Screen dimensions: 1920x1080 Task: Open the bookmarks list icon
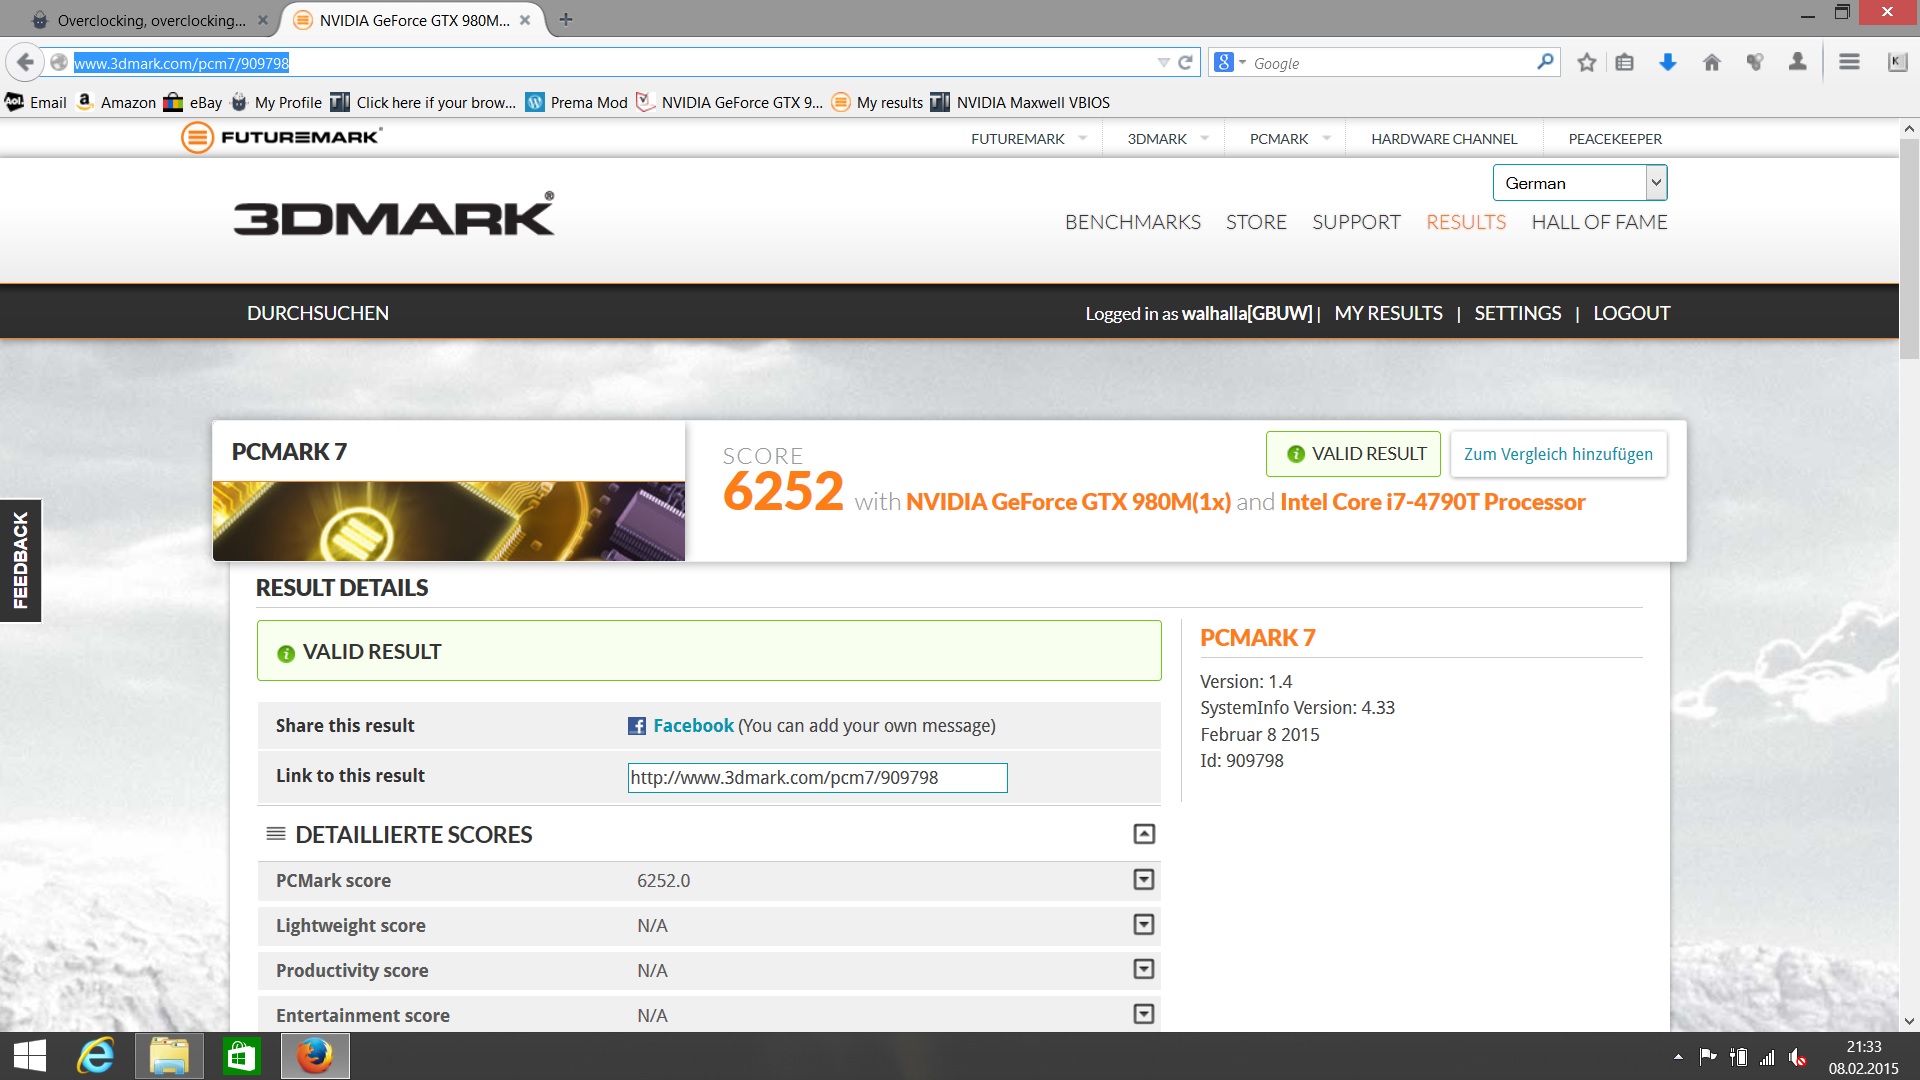(x=1624, y=62)
